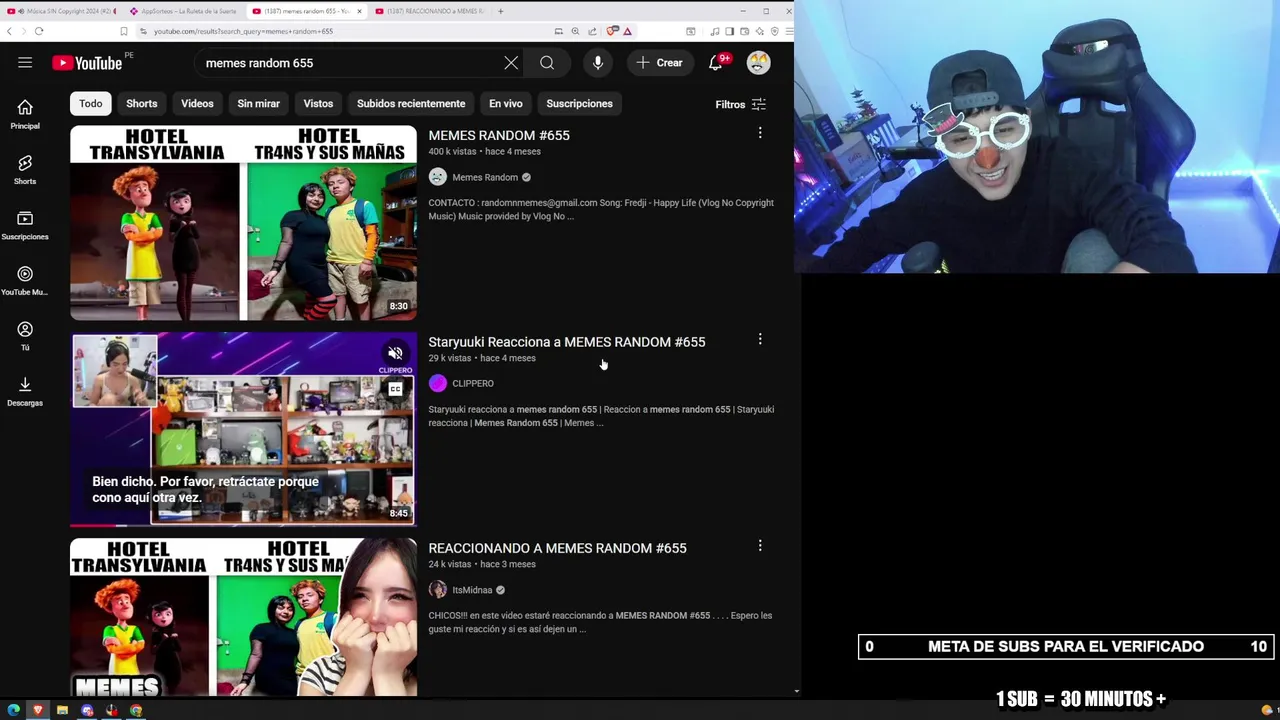Click the search magnifier button

(x=547, y=63)
